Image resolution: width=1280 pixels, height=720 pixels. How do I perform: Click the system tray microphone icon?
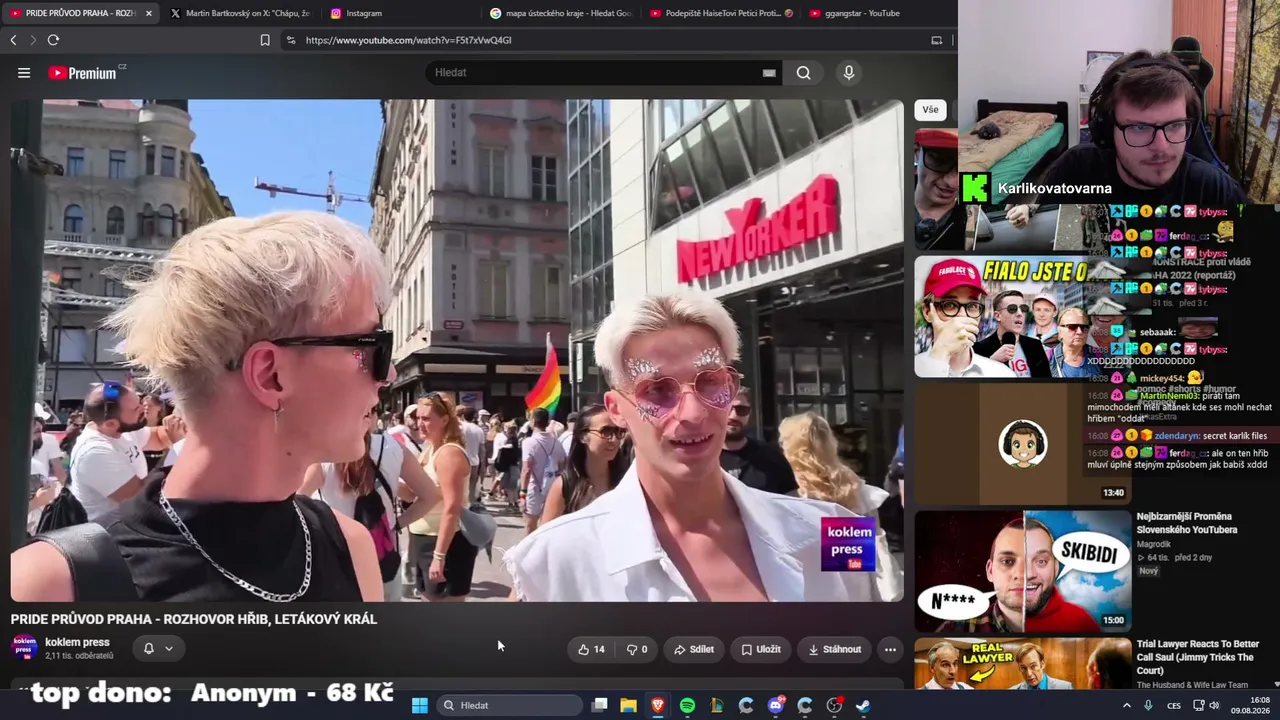point(1148,705)
